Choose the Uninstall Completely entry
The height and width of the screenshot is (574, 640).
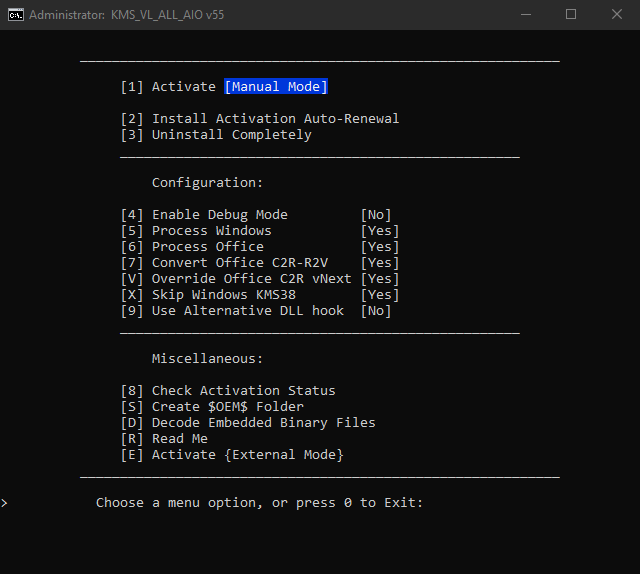[216, 135]
